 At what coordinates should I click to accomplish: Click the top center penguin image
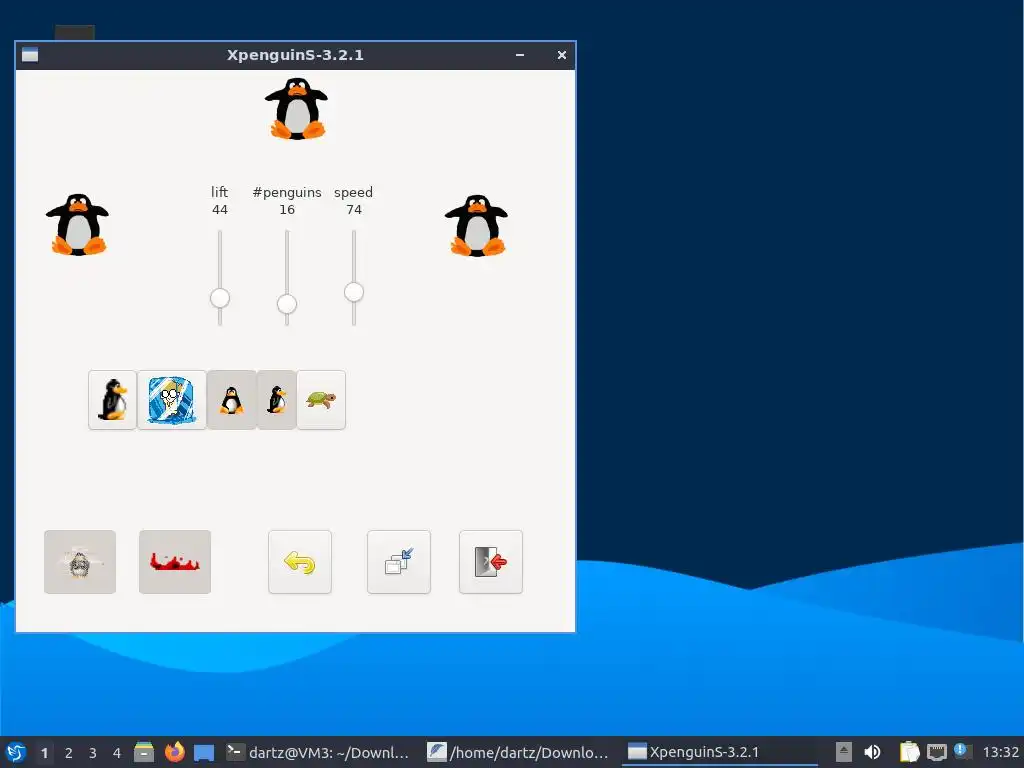point(296,108)
